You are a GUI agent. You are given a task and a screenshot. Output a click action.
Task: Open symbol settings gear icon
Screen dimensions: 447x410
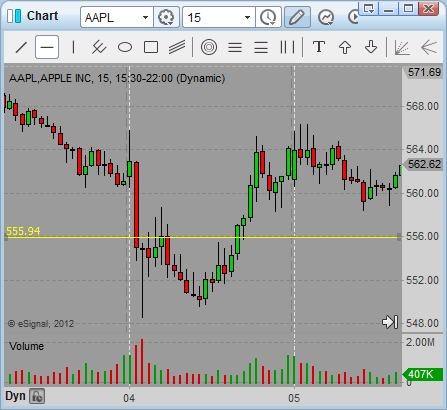click(x=166, y=17)
